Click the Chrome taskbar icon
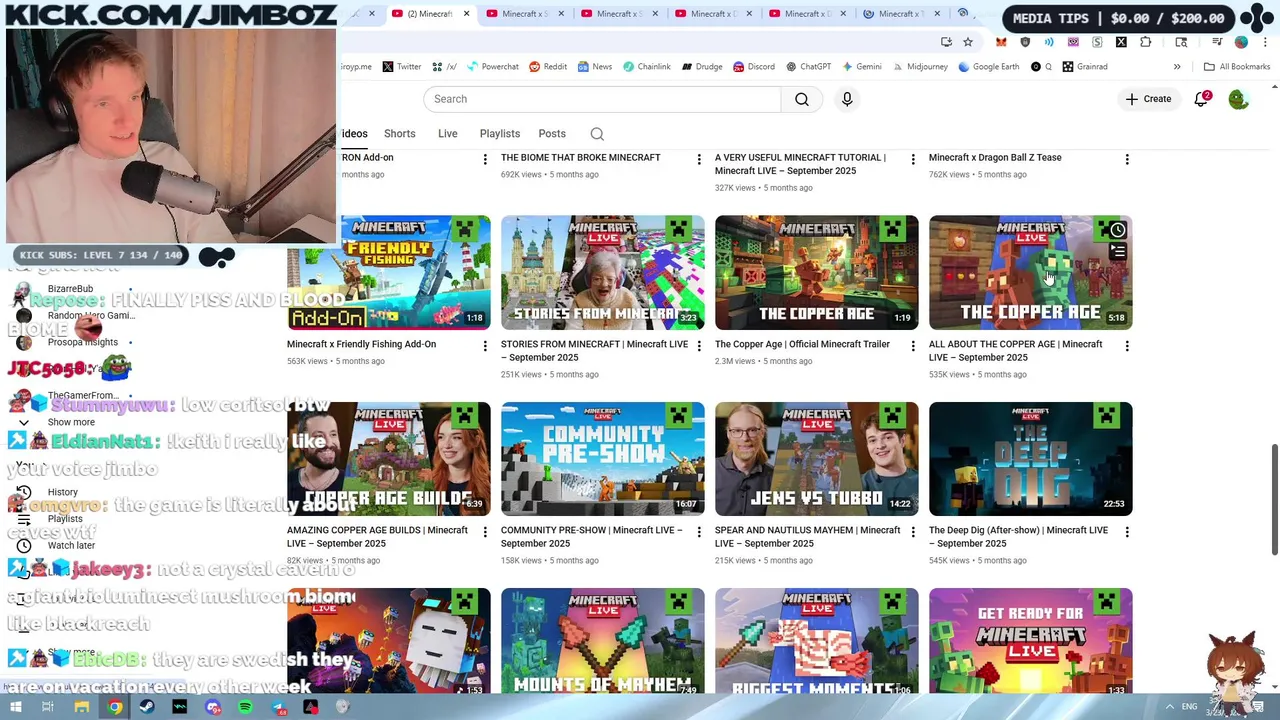Image resolution: width=1280 pixels, height=720 pixels. pos(115,707)
